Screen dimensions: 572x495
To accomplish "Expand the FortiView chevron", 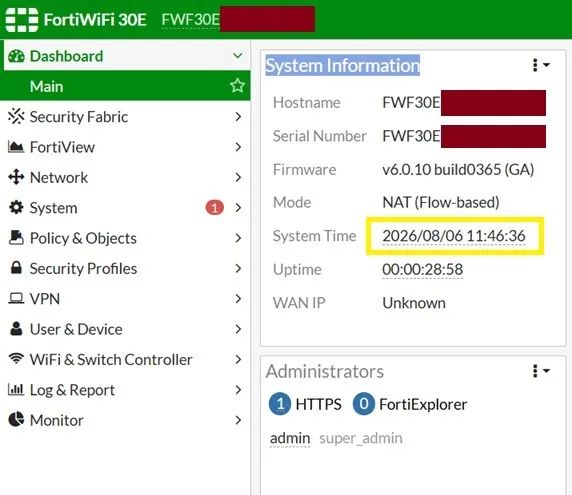I will tap(239, 147).
